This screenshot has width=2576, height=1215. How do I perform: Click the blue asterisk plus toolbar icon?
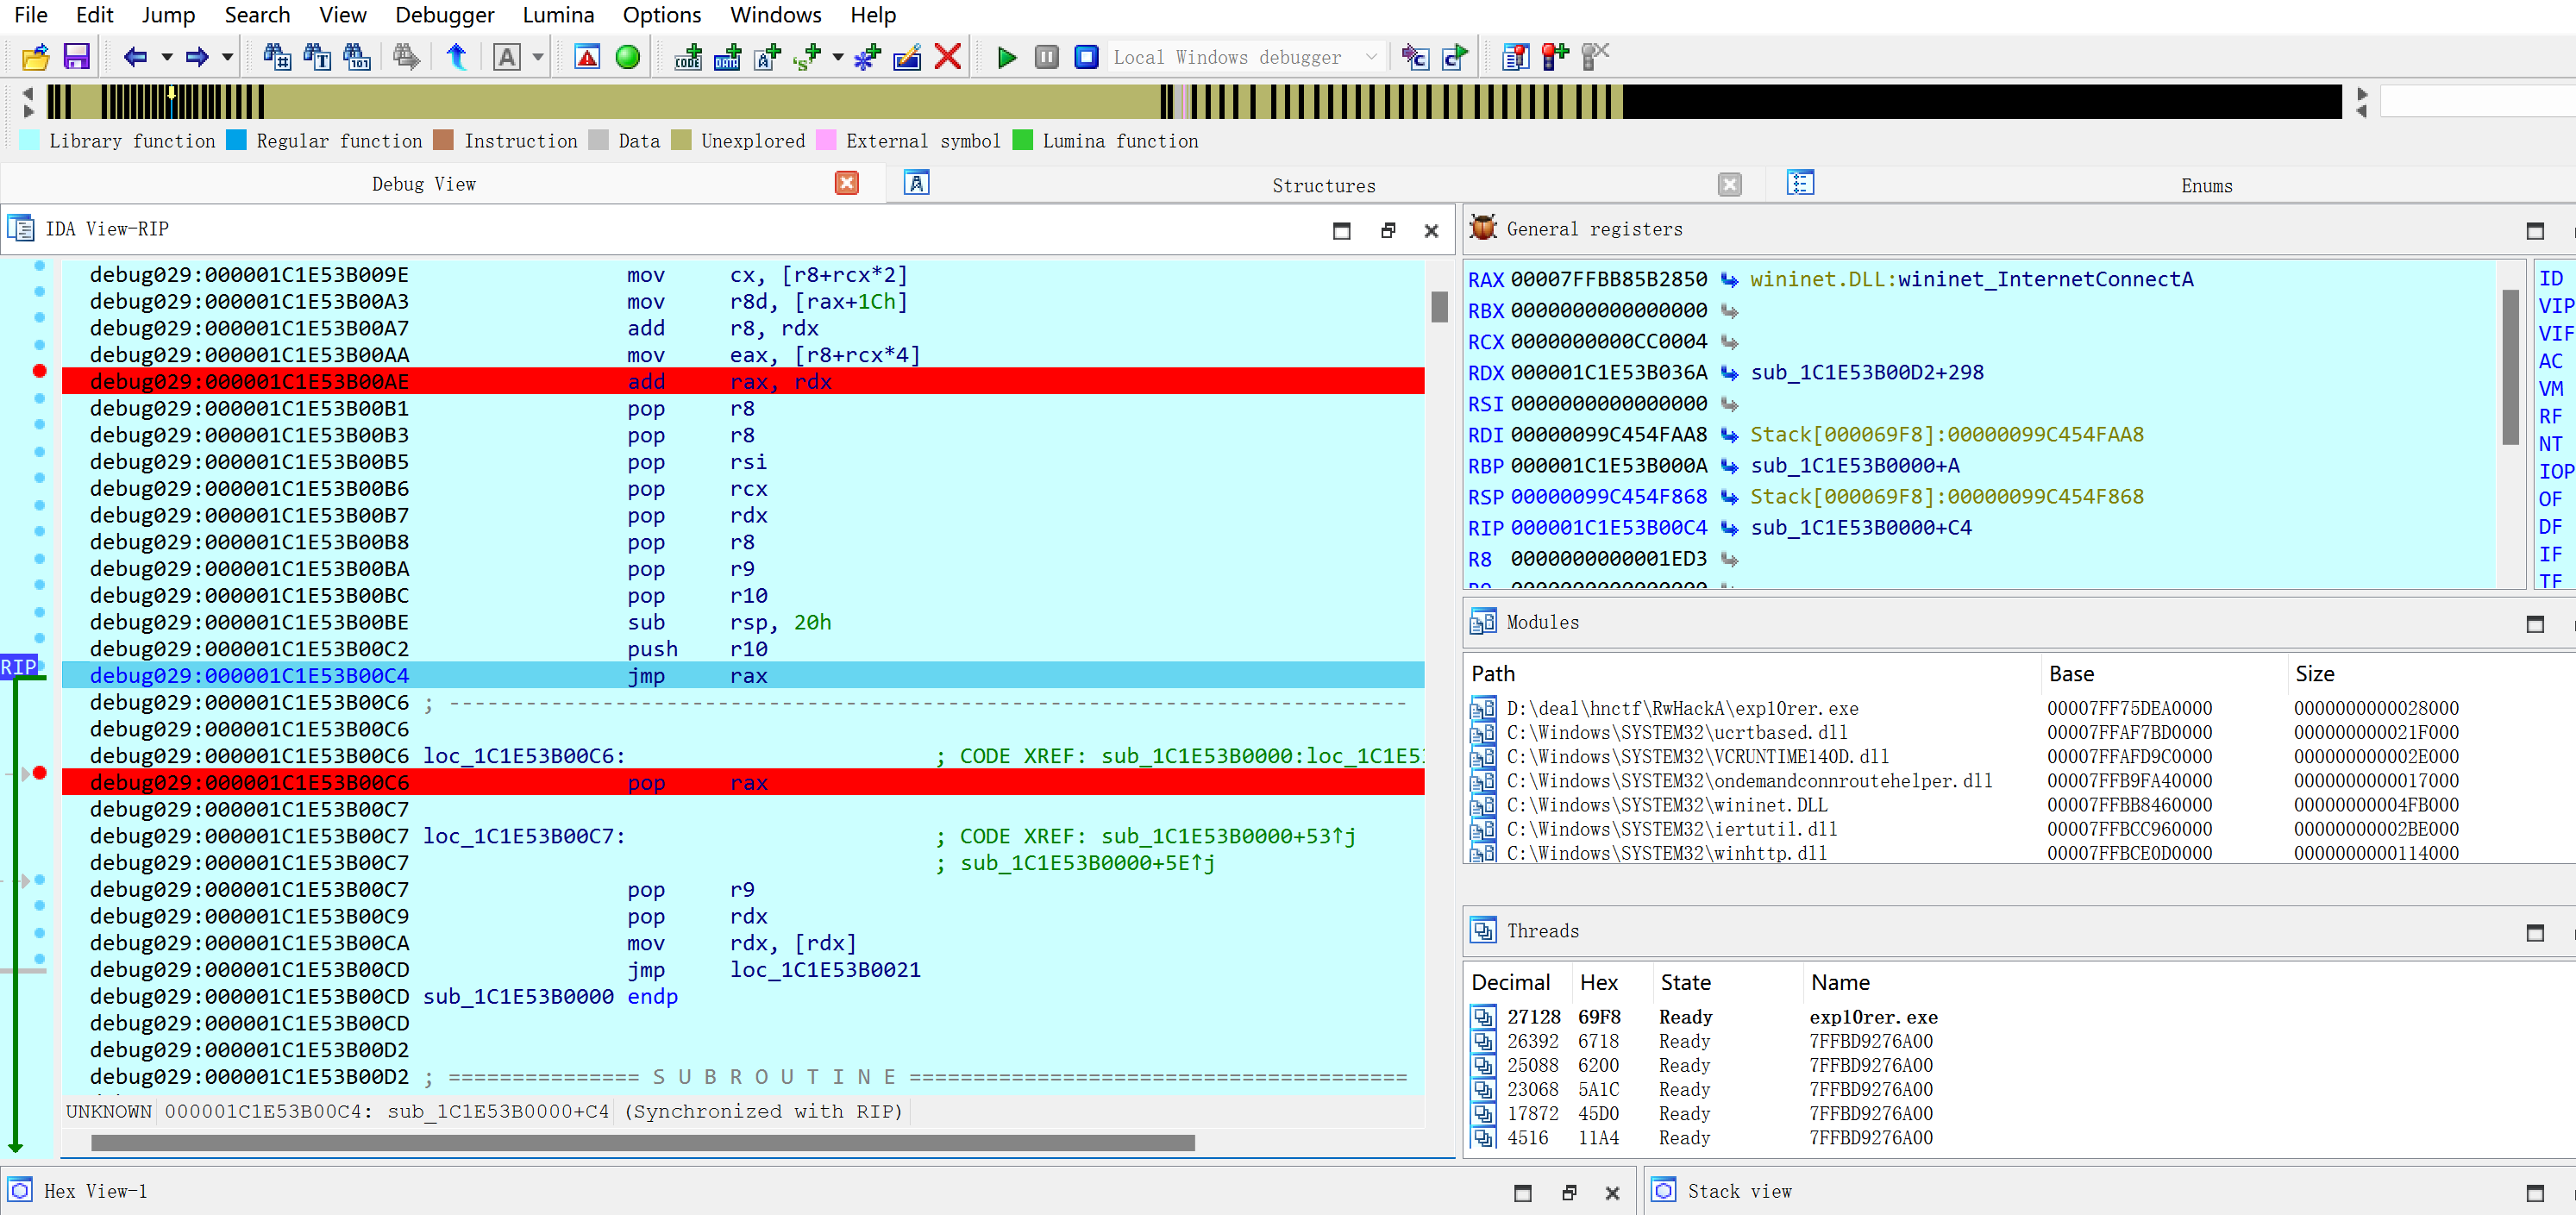coord(867,57)
